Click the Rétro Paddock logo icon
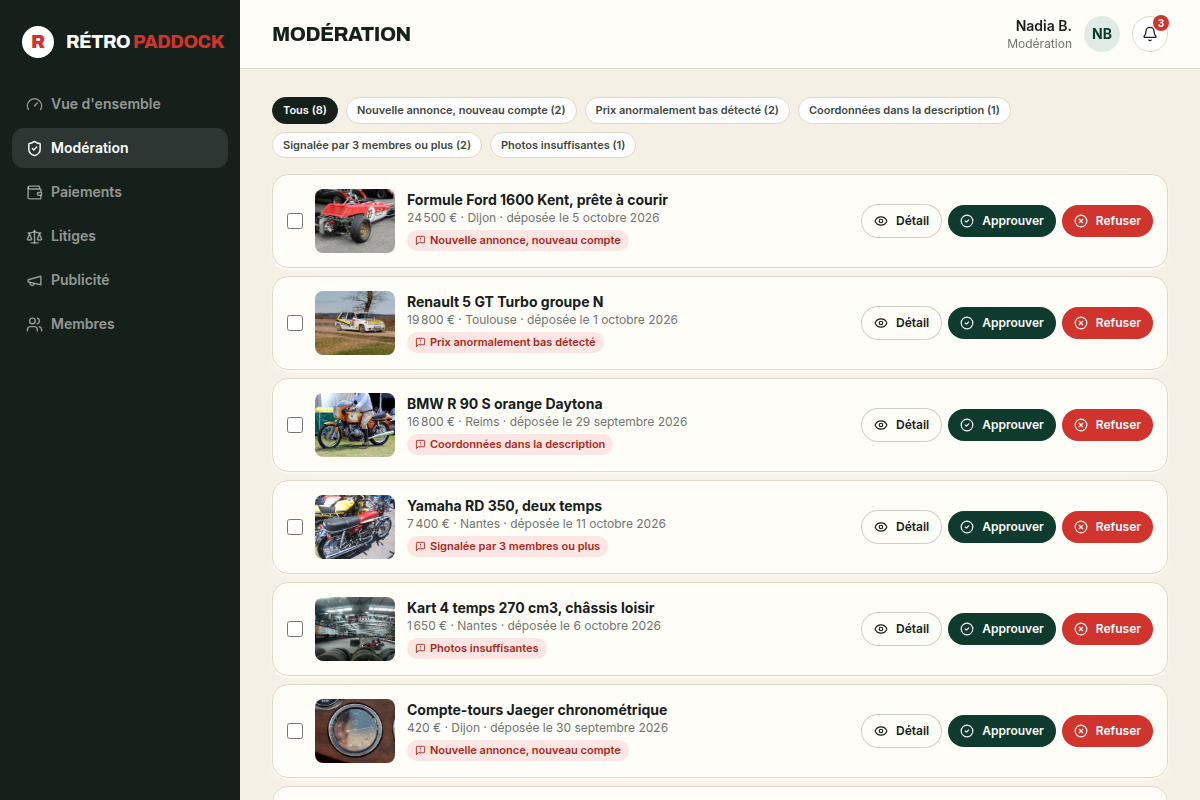 [x=38, y=42]
